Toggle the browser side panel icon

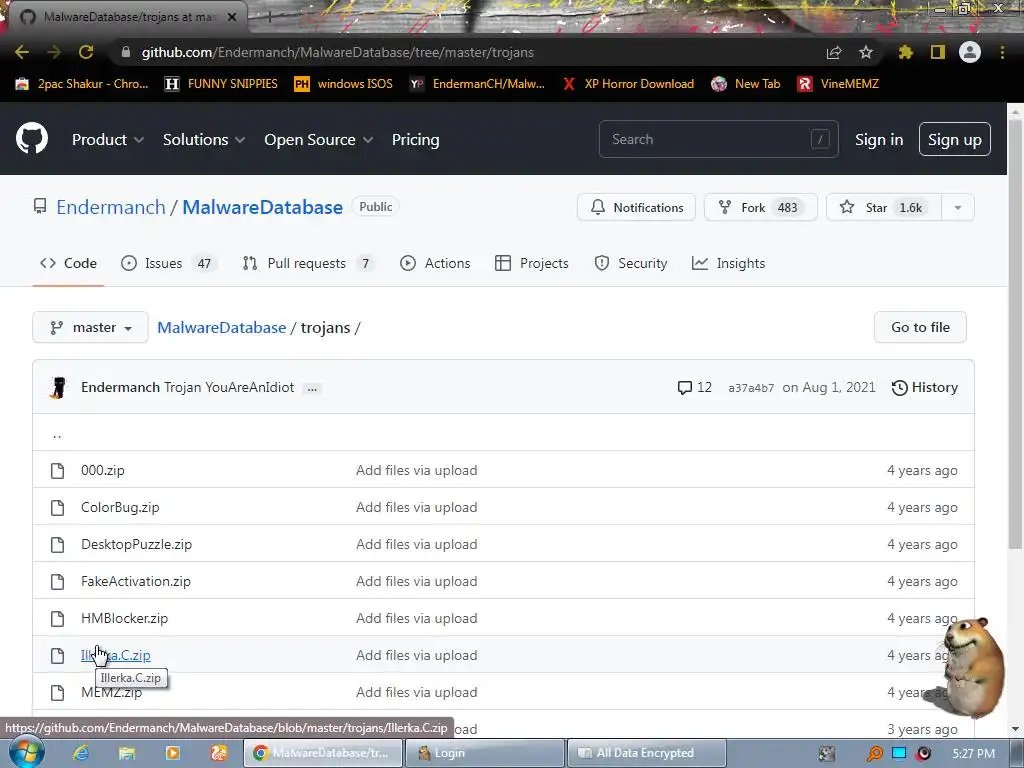coord(938,52)
